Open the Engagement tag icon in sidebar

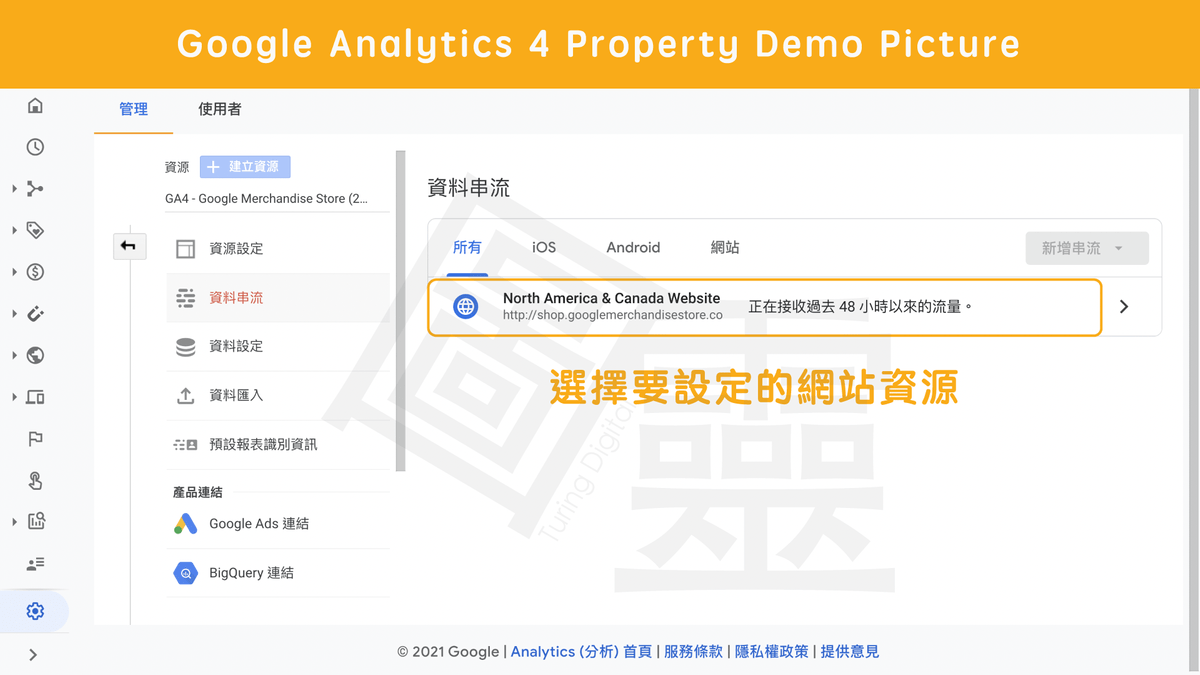[35, 230]
